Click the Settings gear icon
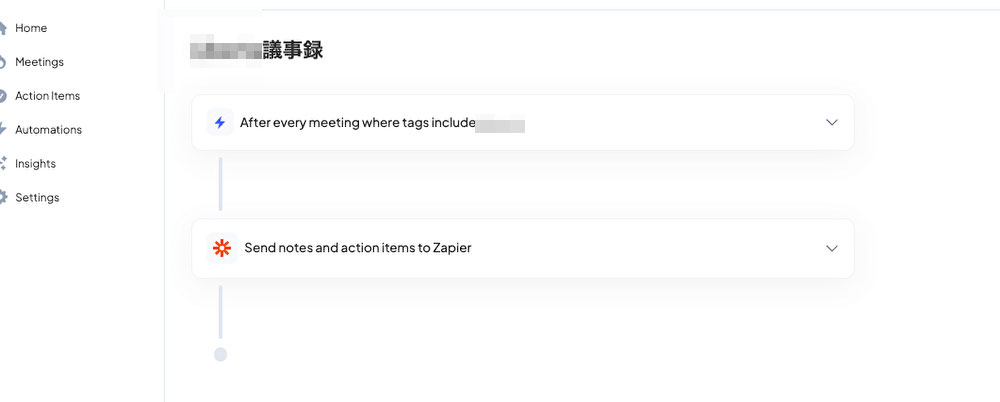The image size is (1000, 402). click(x=3, y=197)
